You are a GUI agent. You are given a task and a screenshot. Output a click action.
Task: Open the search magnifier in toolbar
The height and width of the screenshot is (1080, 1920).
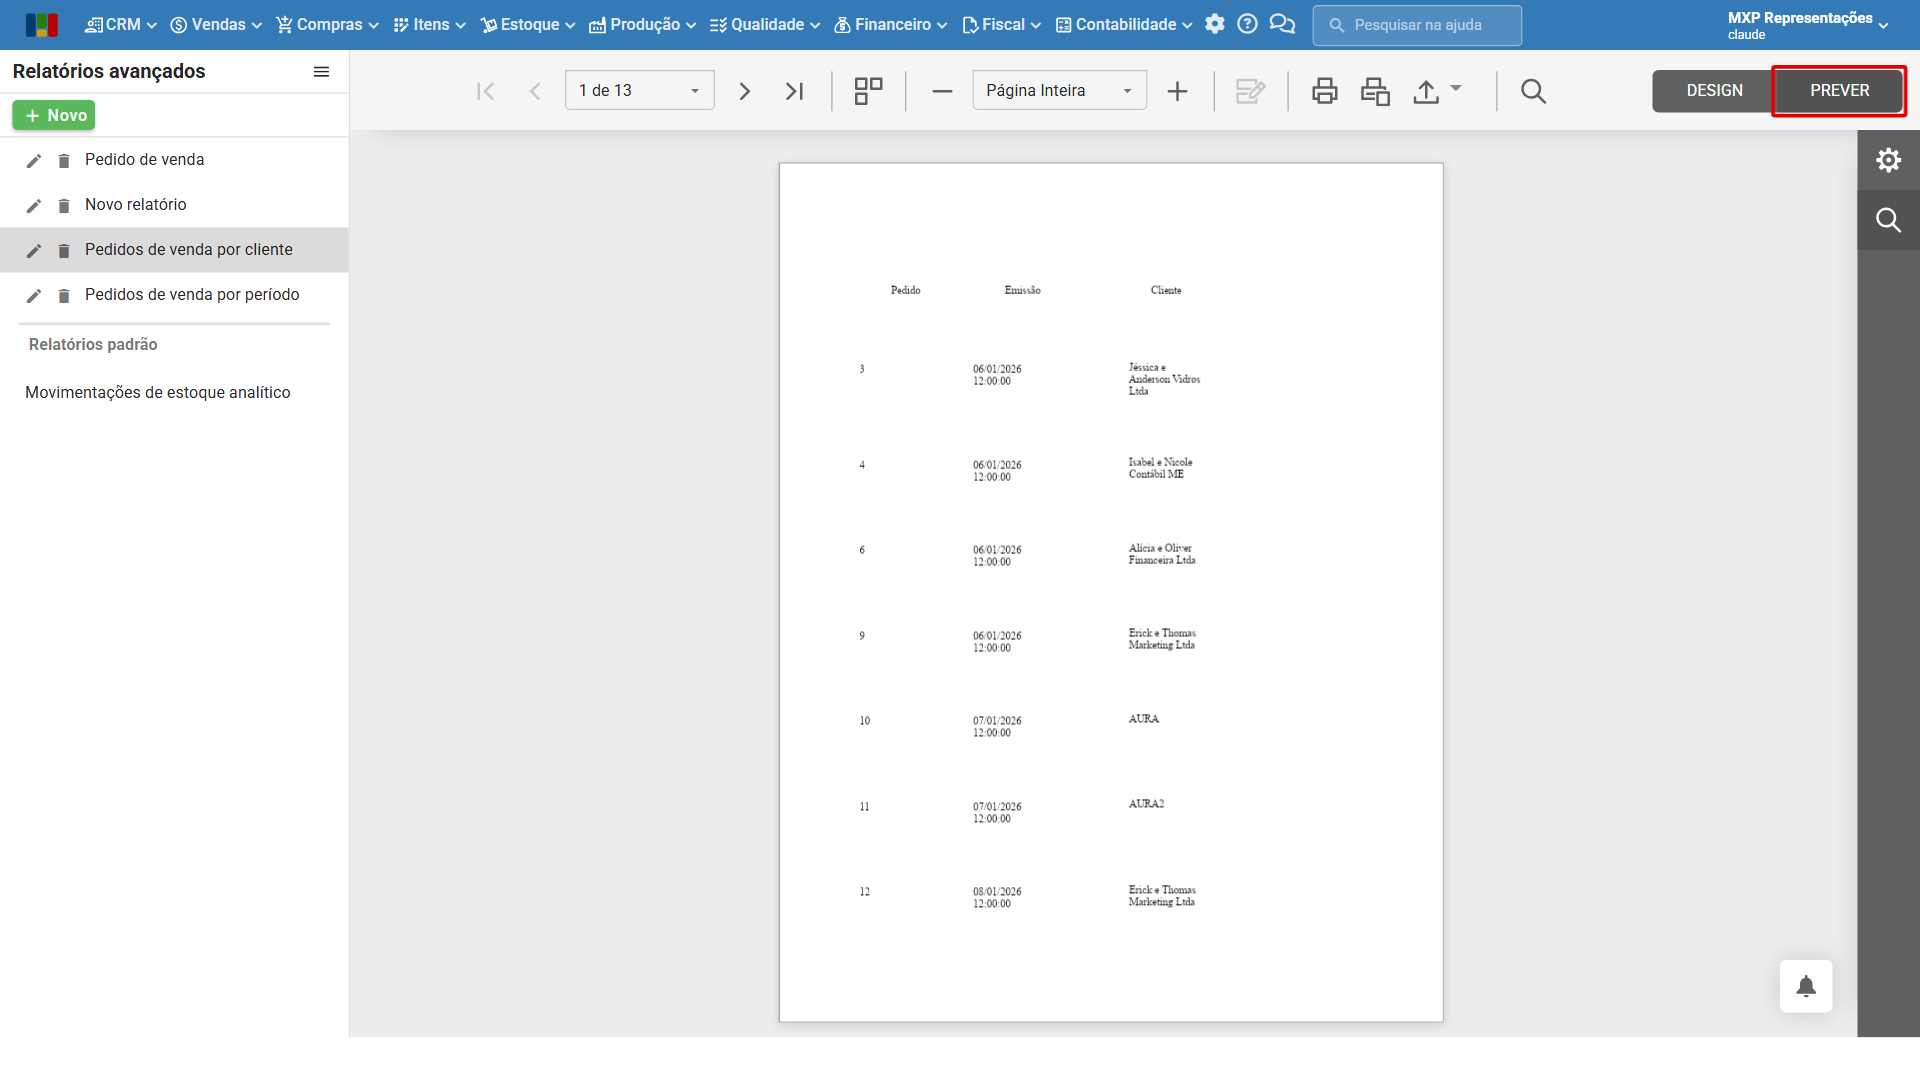click(x=1533, y=91)
